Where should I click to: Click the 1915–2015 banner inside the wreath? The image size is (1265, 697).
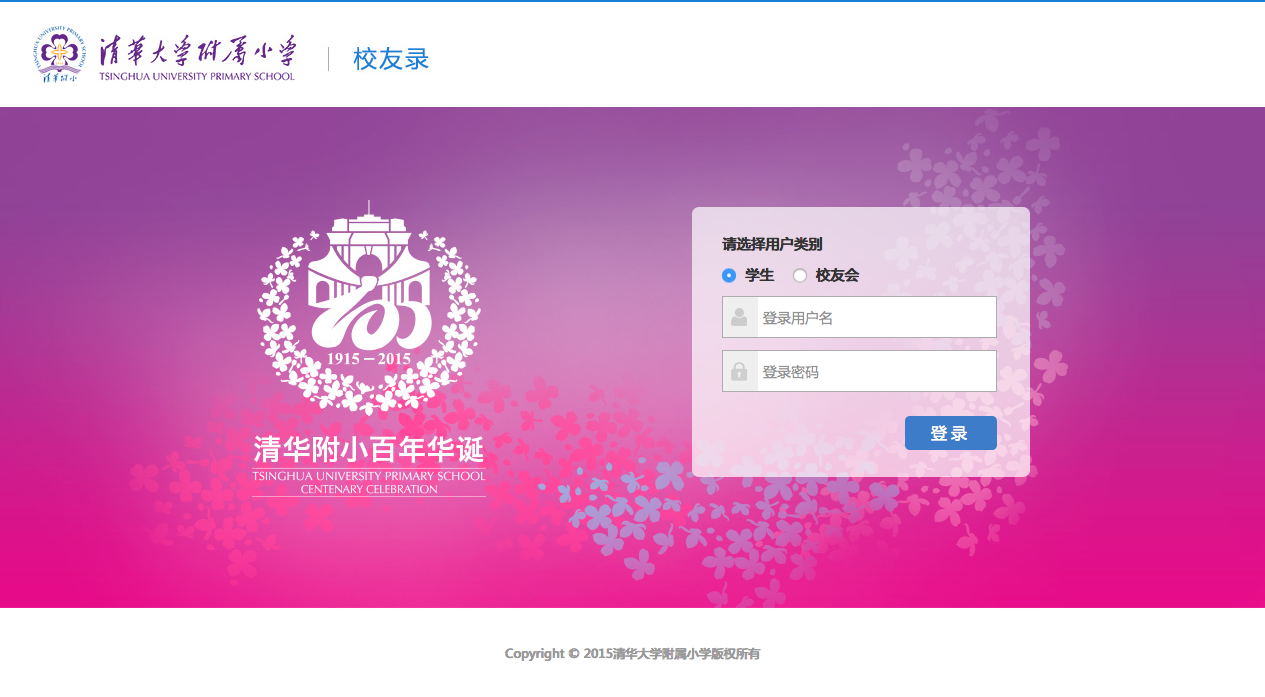[x=369, y=358]
